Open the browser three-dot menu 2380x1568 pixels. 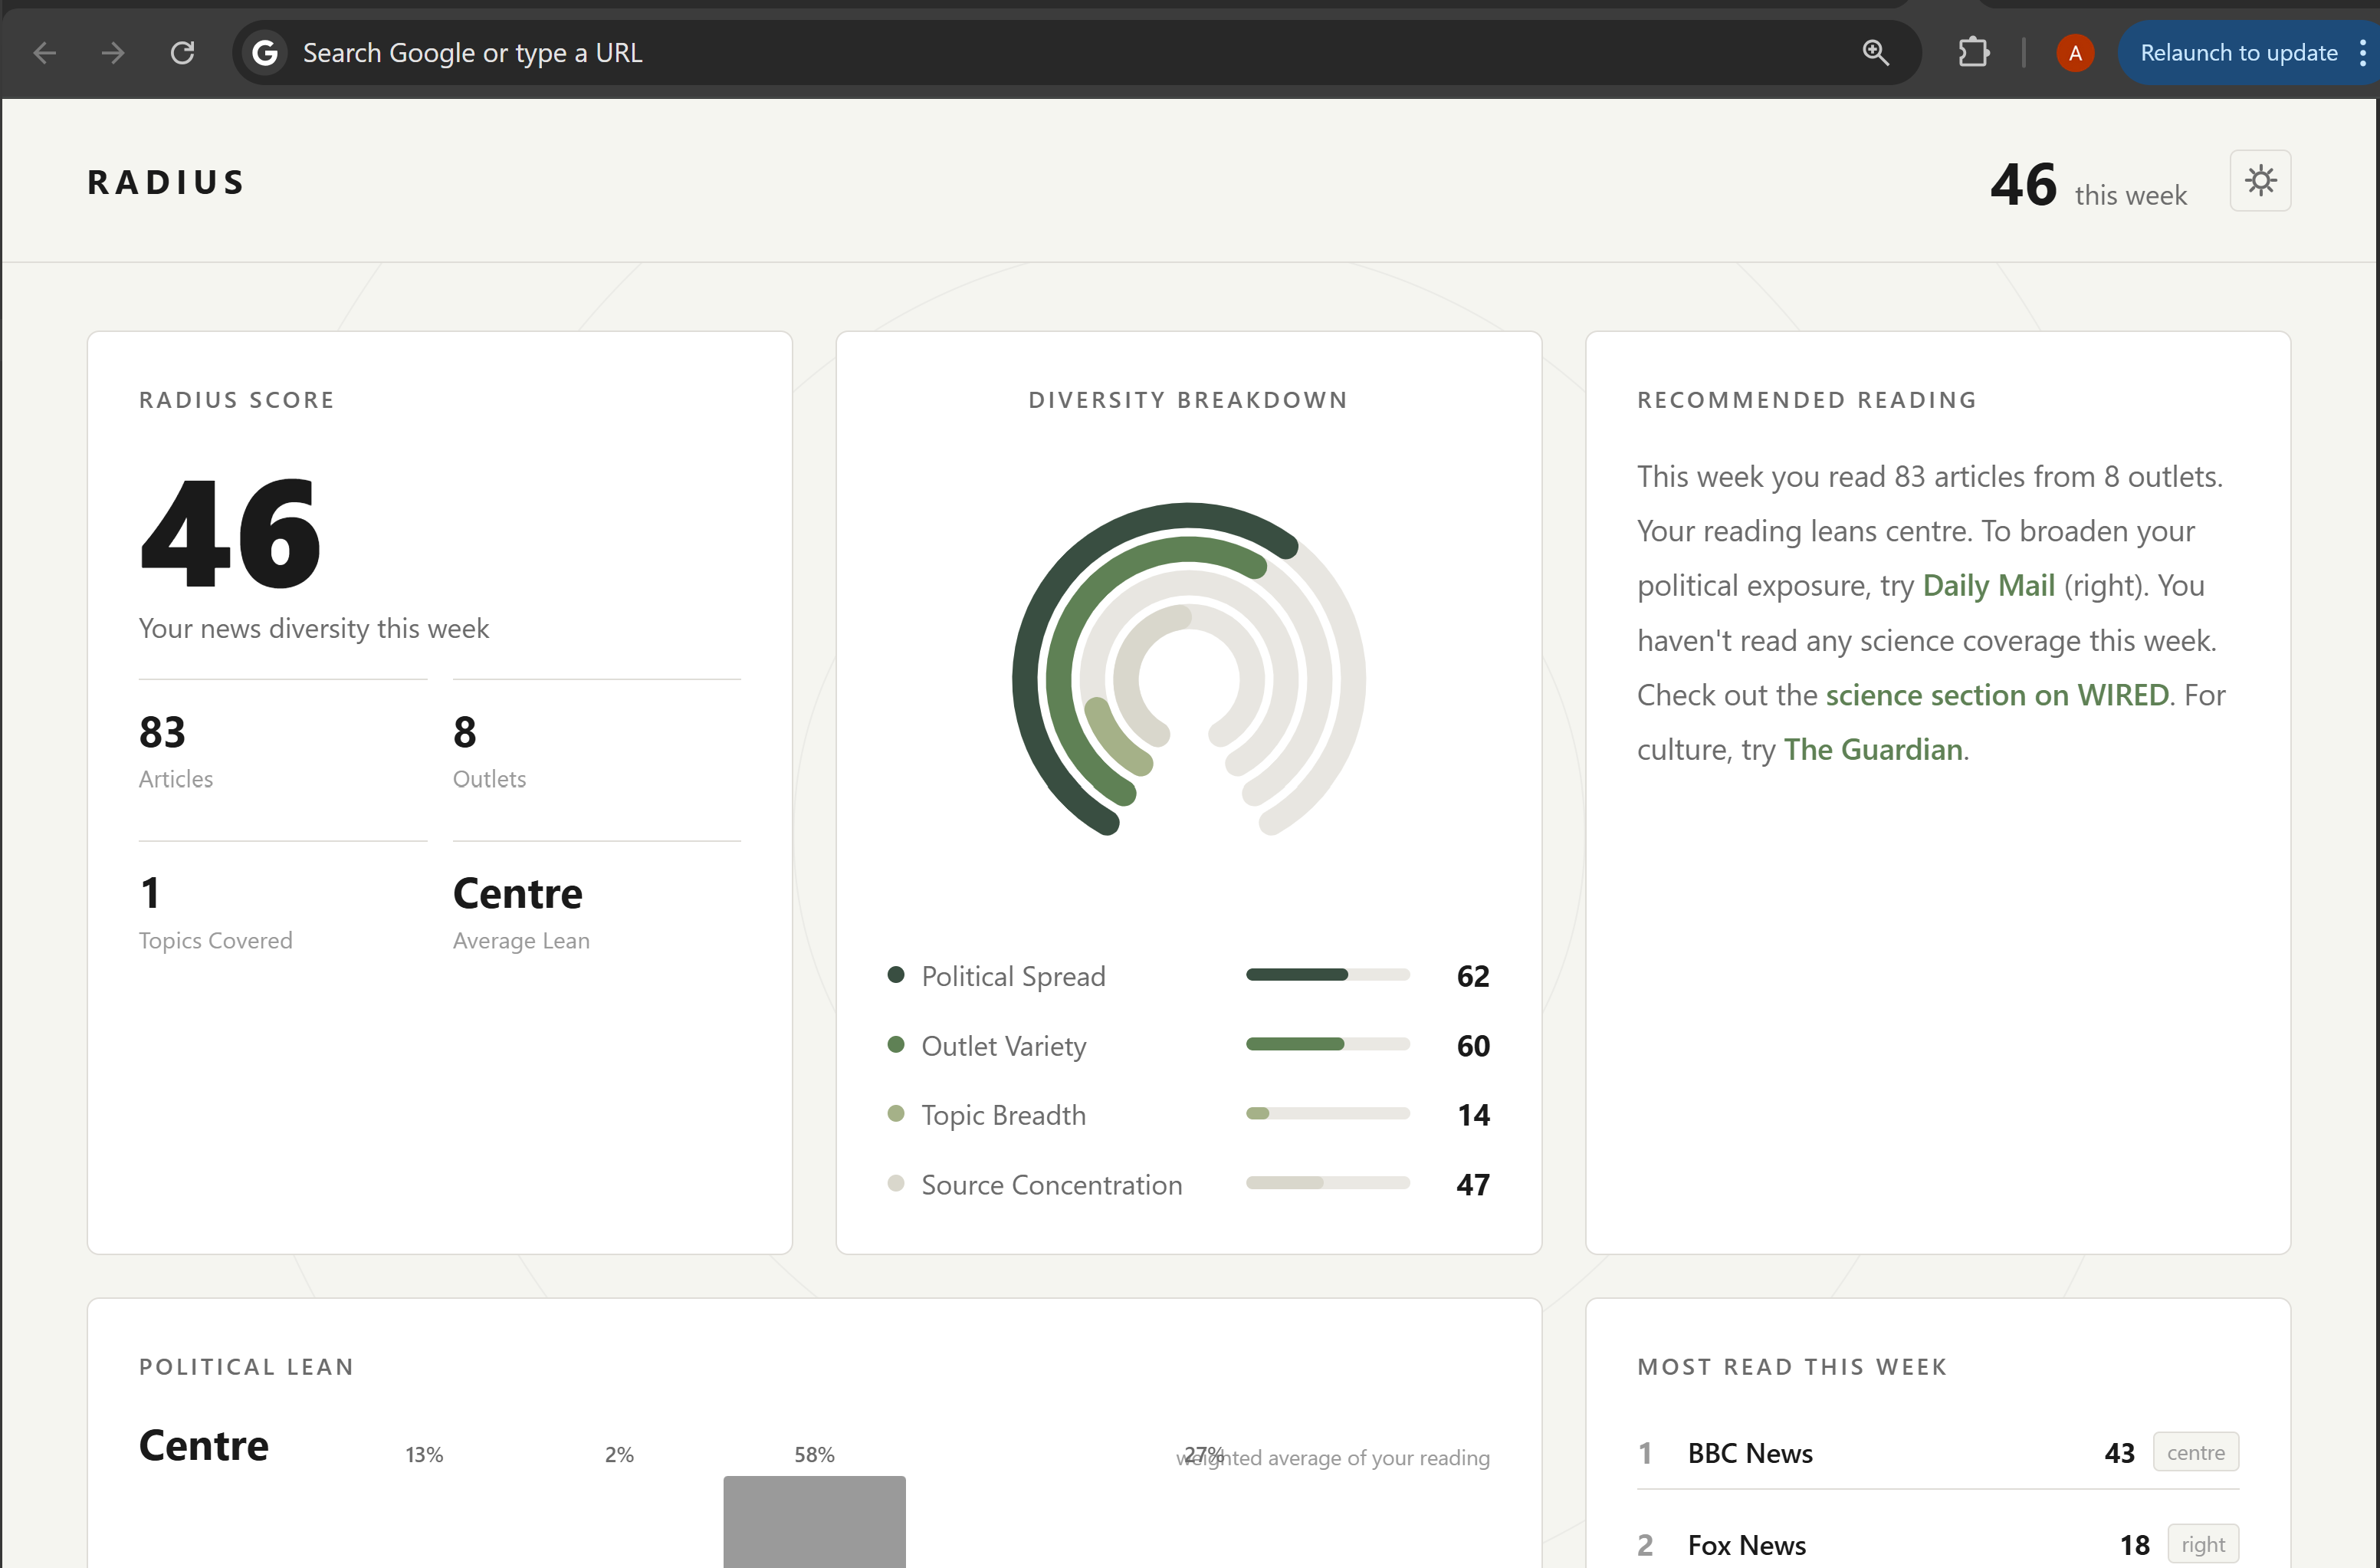pyautogui.click(x=2362, y=53)
